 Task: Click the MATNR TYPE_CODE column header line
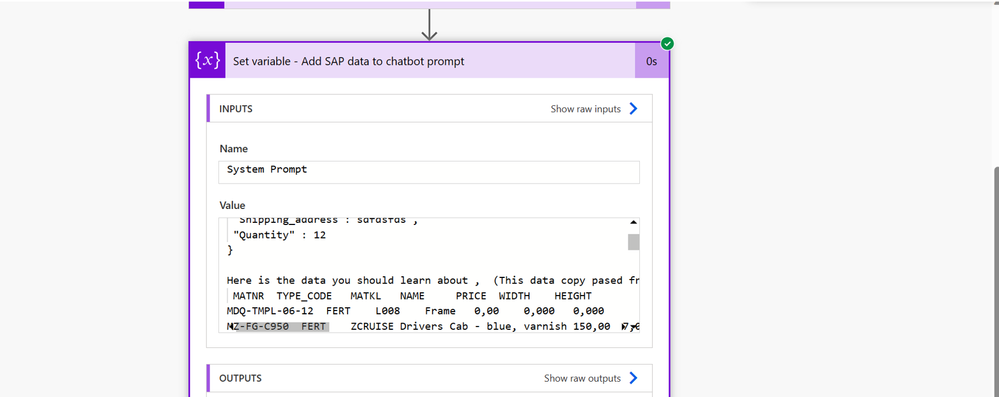[x=412, y=296]
